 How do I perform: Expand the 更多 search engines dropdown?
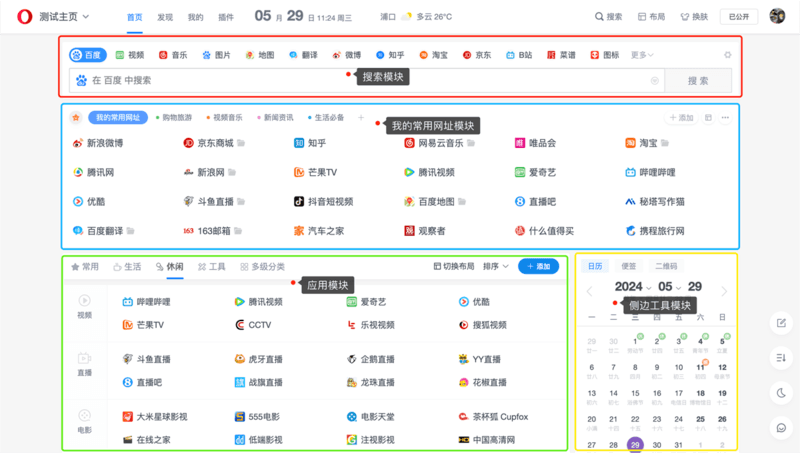[642, 55]
